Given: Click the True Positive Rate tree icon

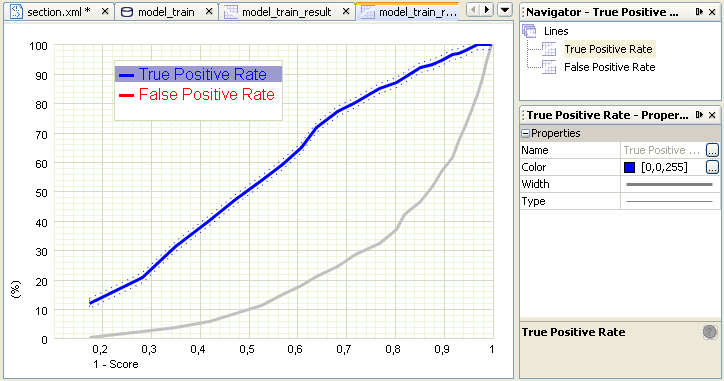Looking at the screenshot, I should coord(549,49).
